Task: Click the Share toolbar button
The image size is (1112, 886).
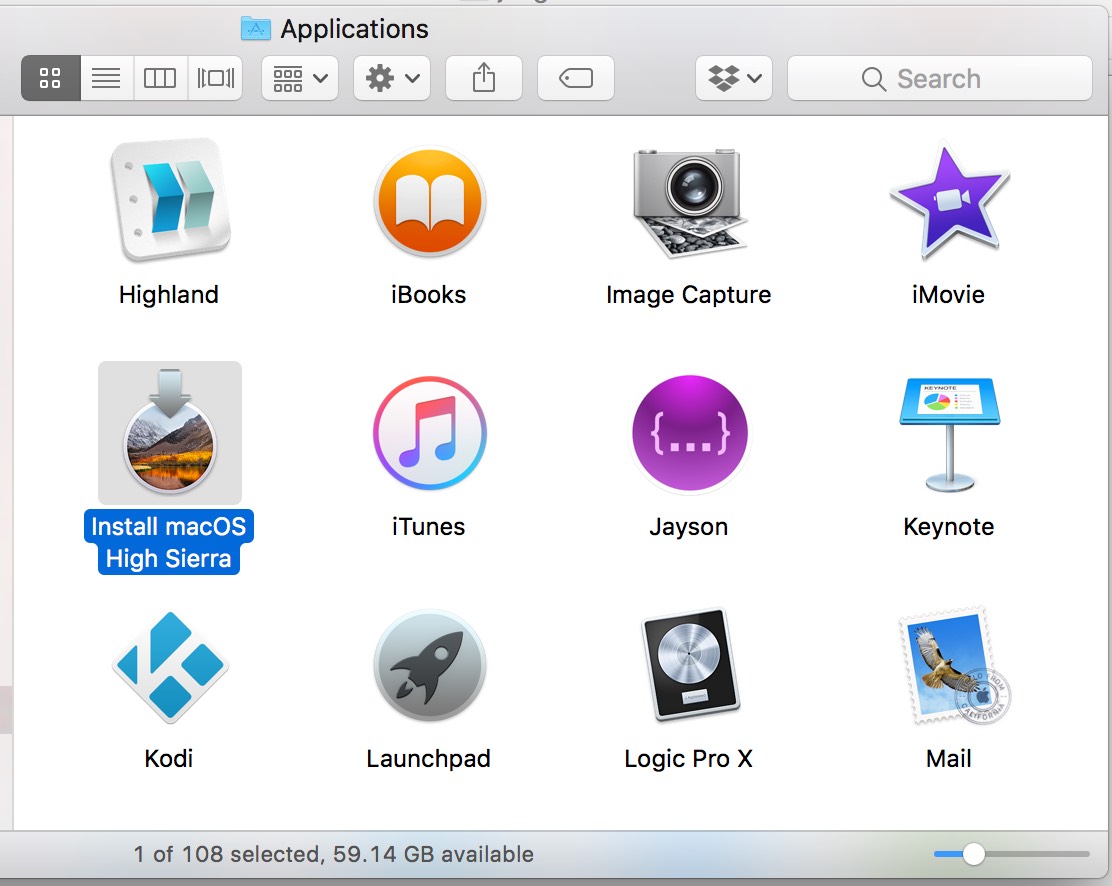Action: pos(484,78)
